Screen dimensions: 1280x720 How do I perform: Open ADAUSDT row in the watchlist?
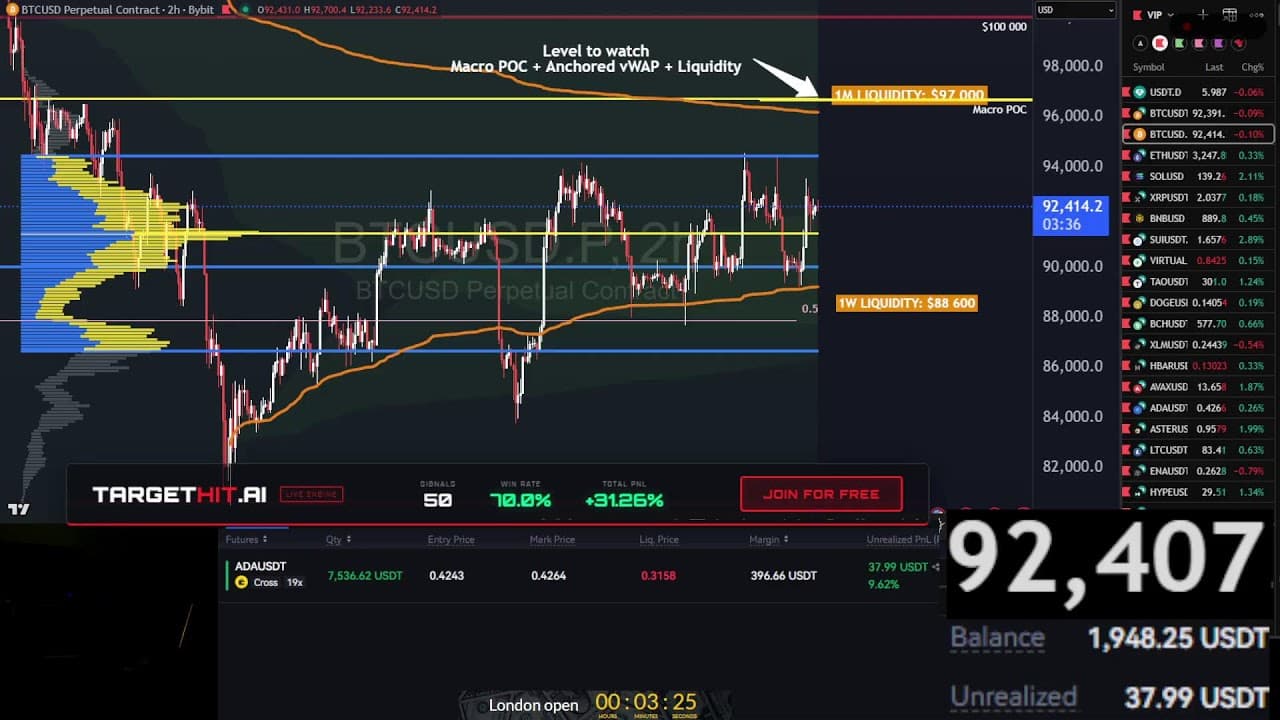tap(1199, 408)
